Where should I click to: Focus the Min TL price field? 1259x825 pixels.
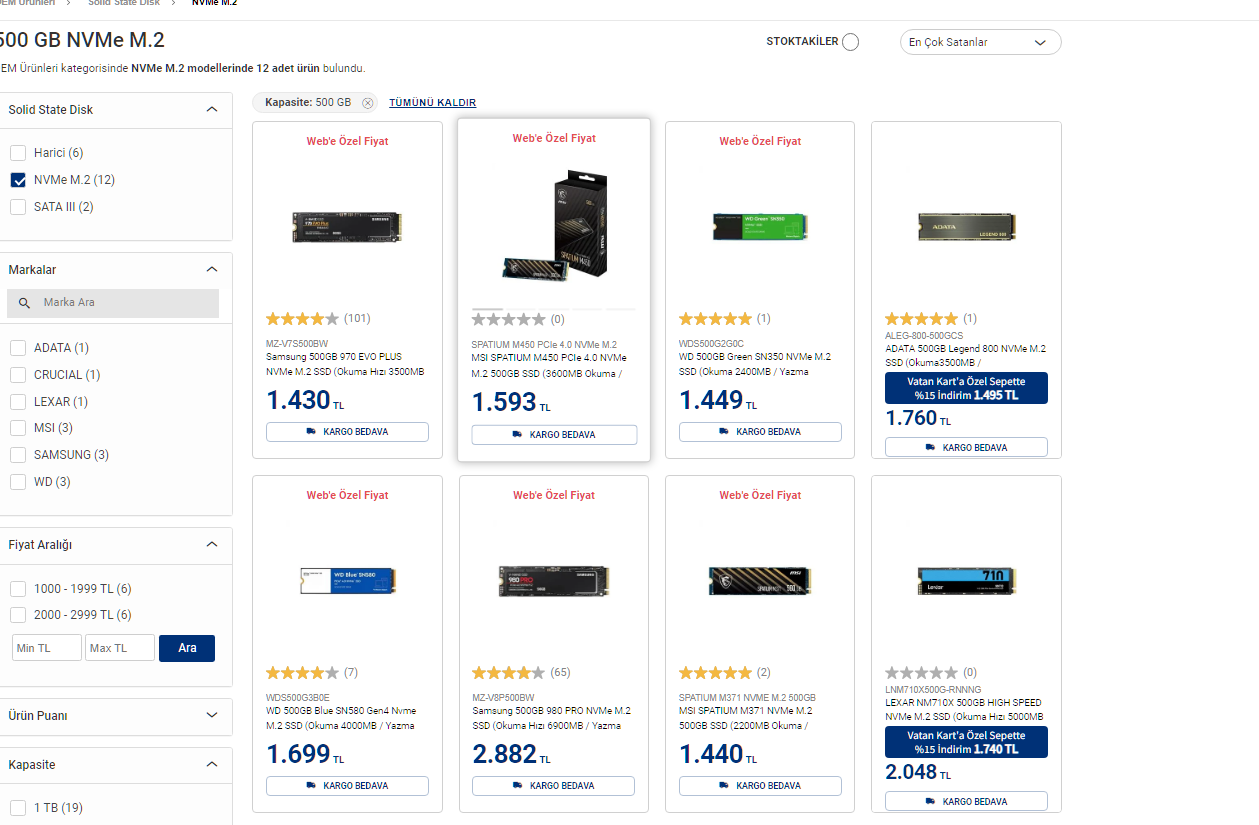tap(47, 648)
